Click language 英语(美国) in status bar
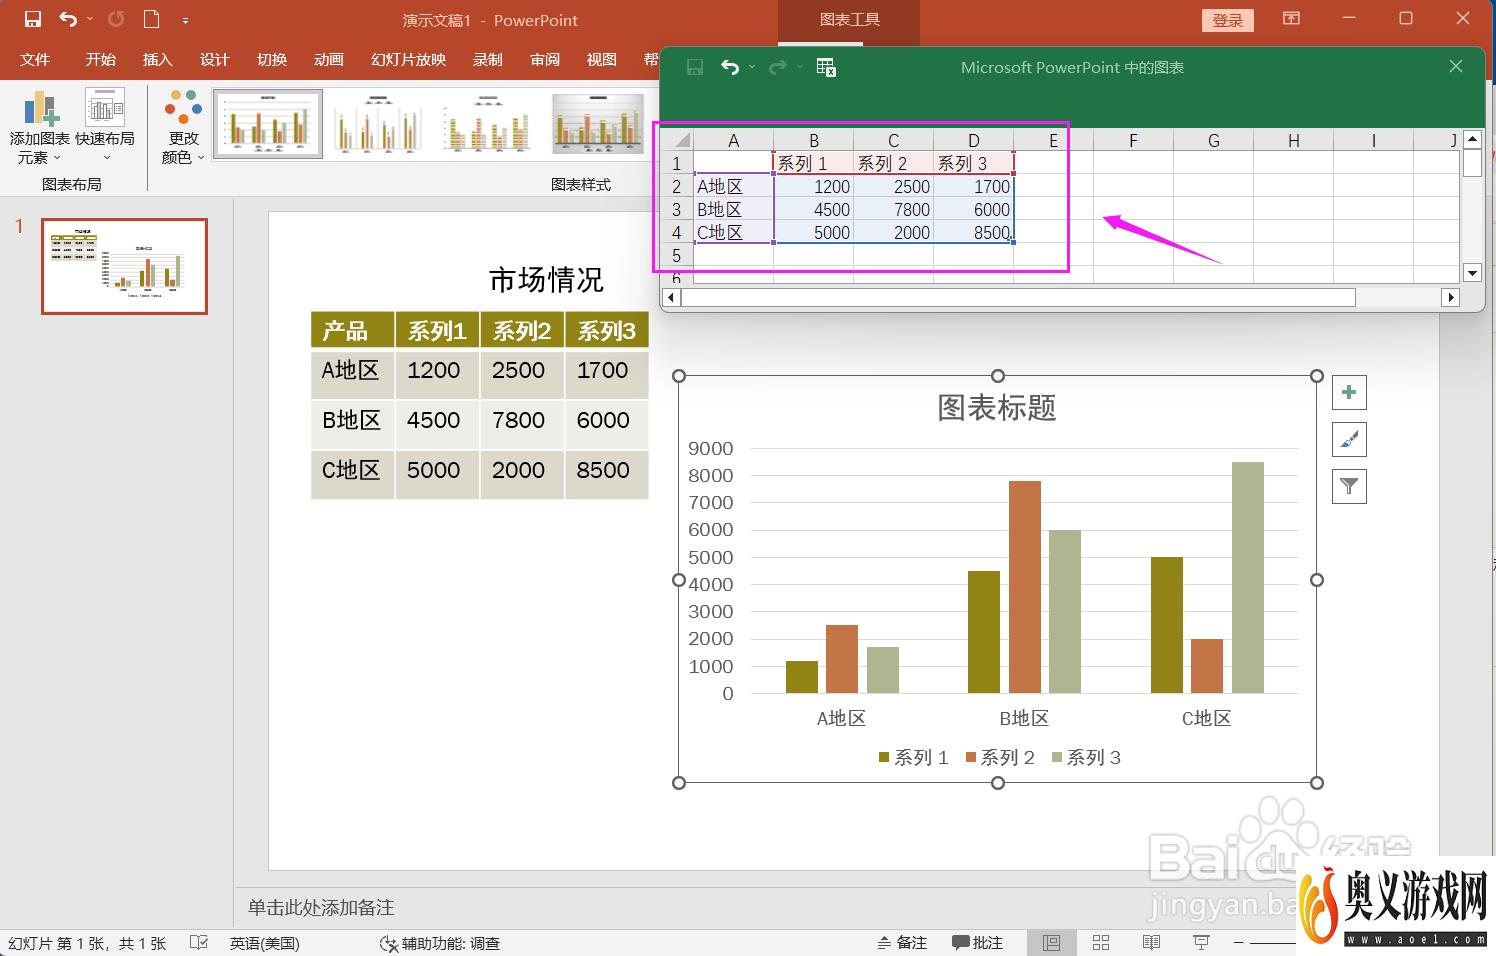 click(x=264, y=943)
